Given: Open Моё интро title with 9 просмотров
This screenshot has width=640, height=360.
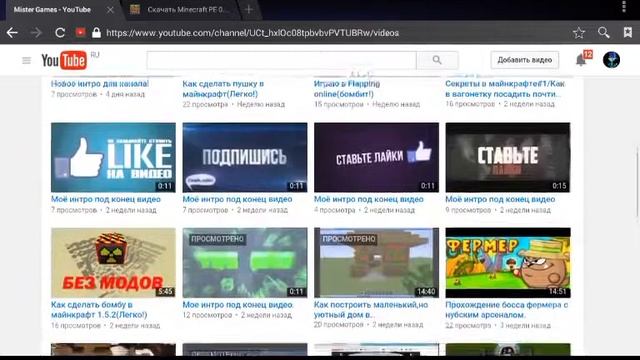Looking at the screenshot, I should 500,199.
